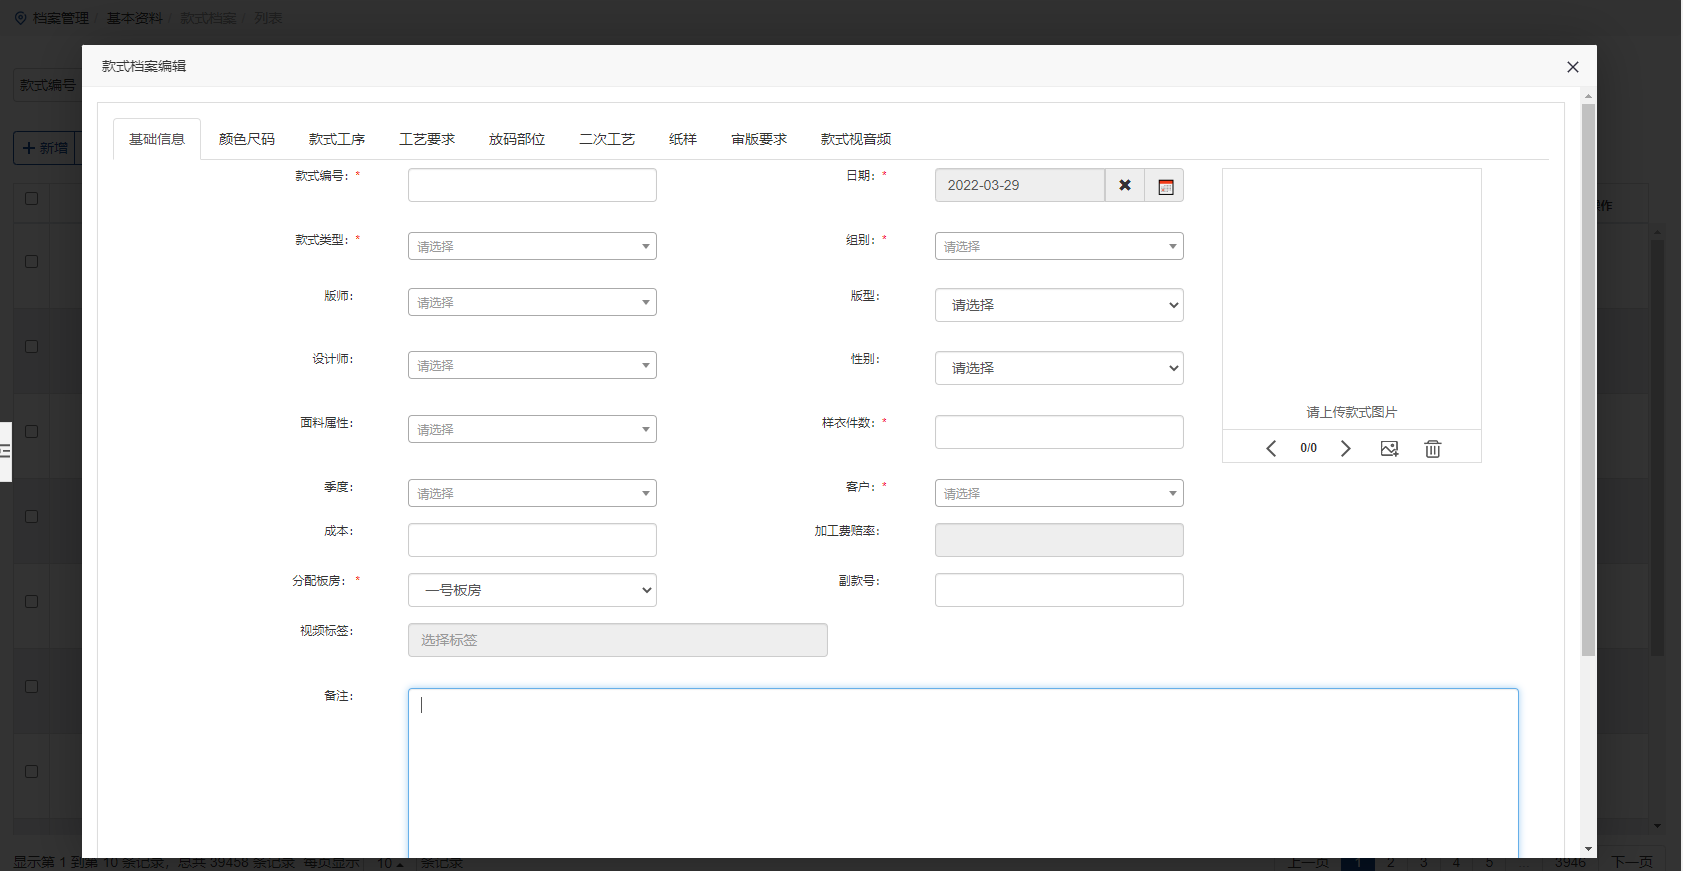This screenshot has height=871, width=1683.
Task: Click the 选择标签 video tag button
Action: pos(617,640)
